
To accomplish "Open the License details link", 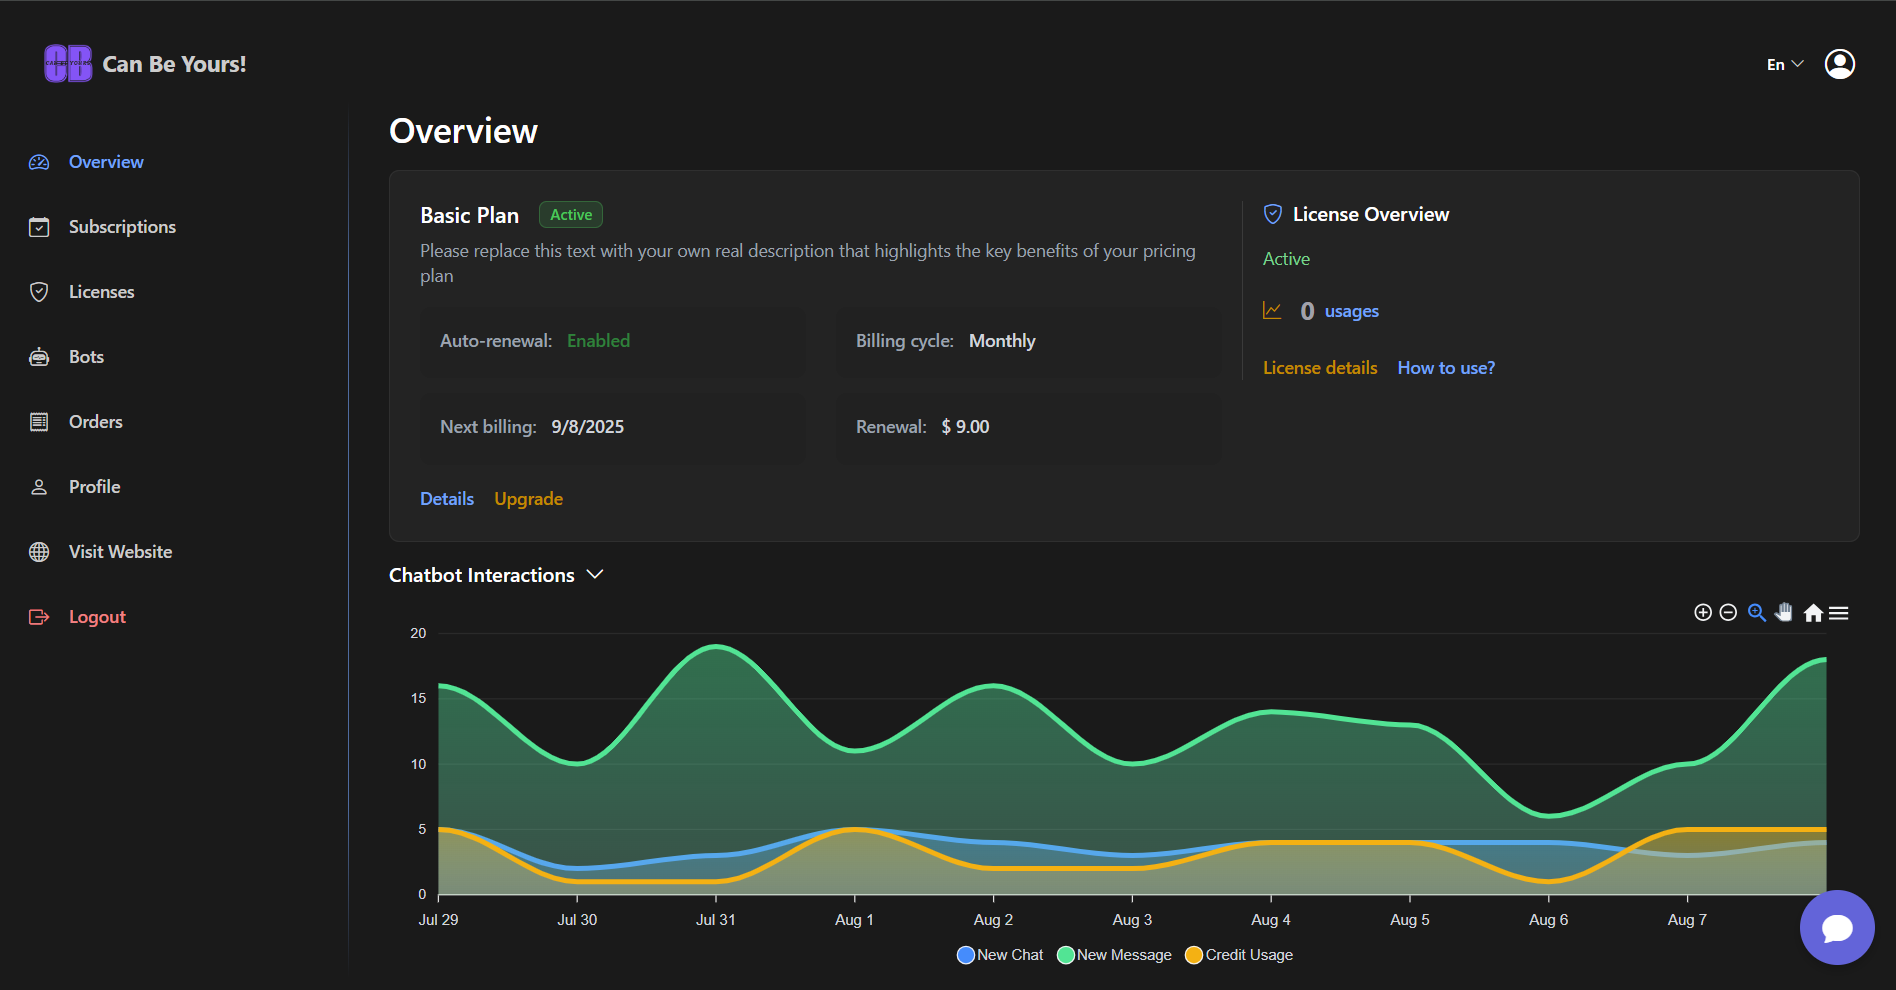I will (1320, 368).
